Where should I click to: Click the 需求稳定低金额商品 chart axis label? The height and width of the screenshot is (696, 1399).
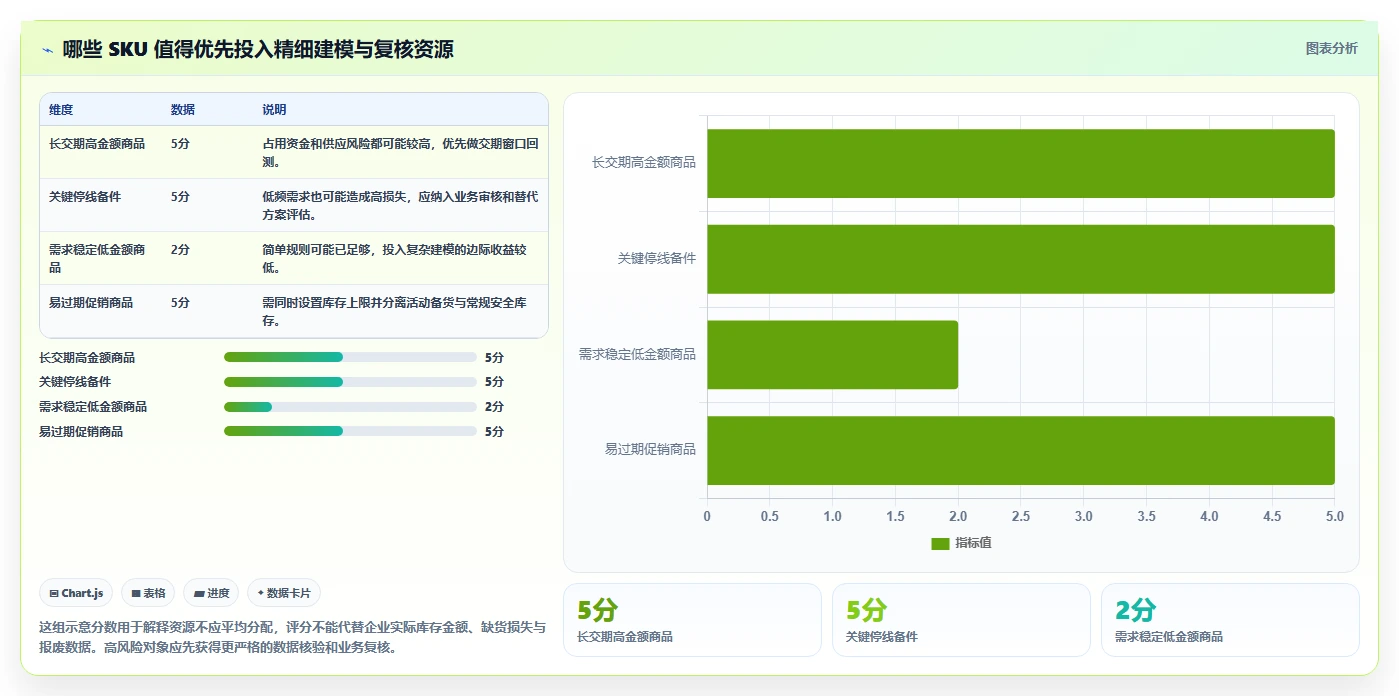point(637,354)
